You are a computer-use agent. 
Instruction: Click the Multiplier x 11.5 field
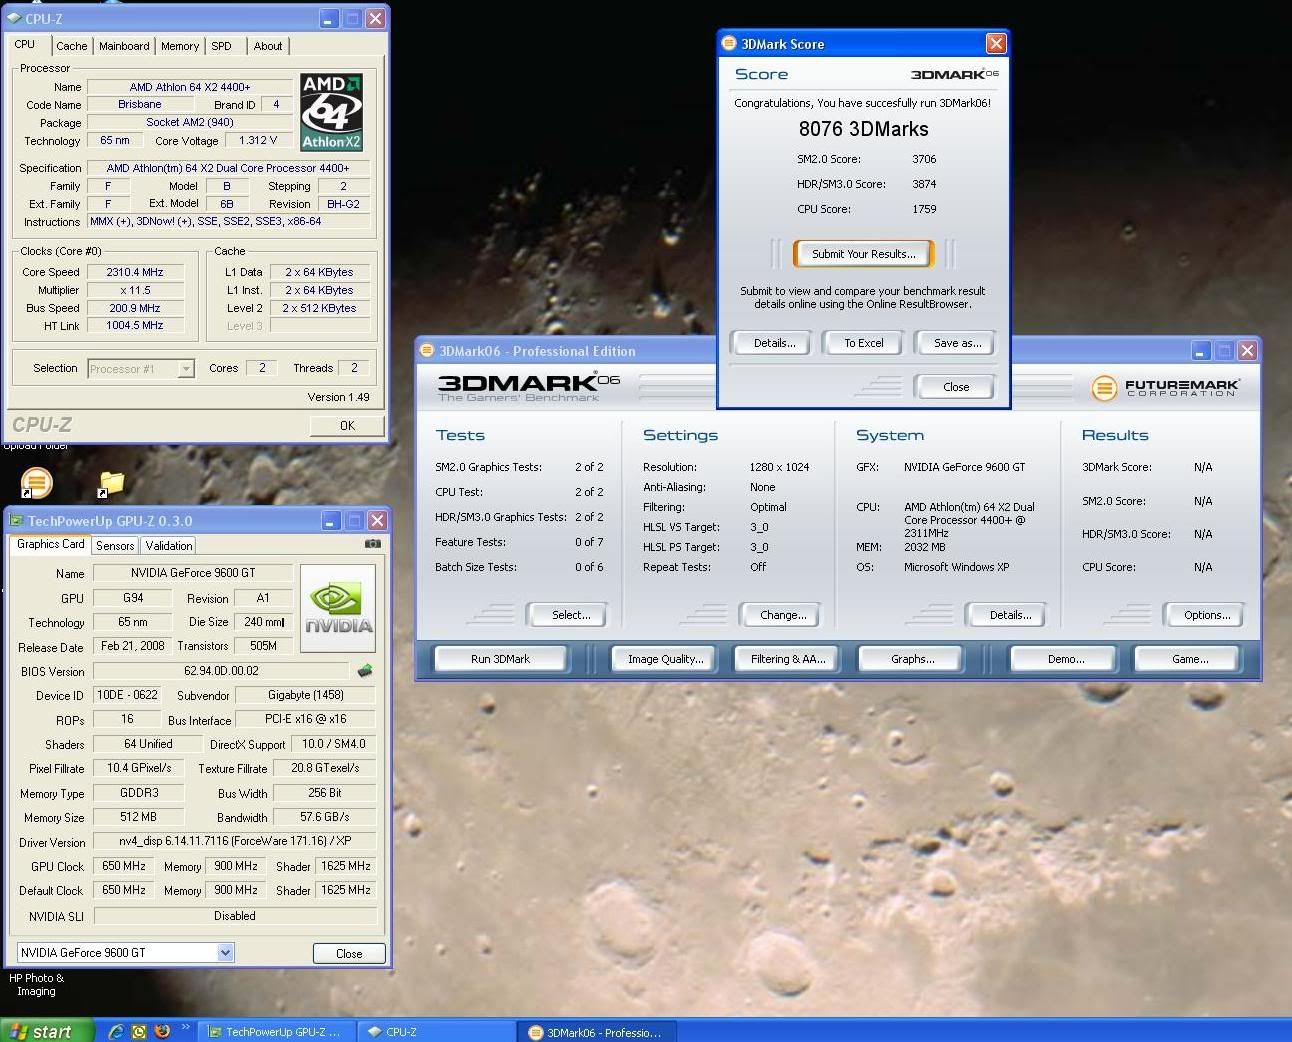(135, 290)
